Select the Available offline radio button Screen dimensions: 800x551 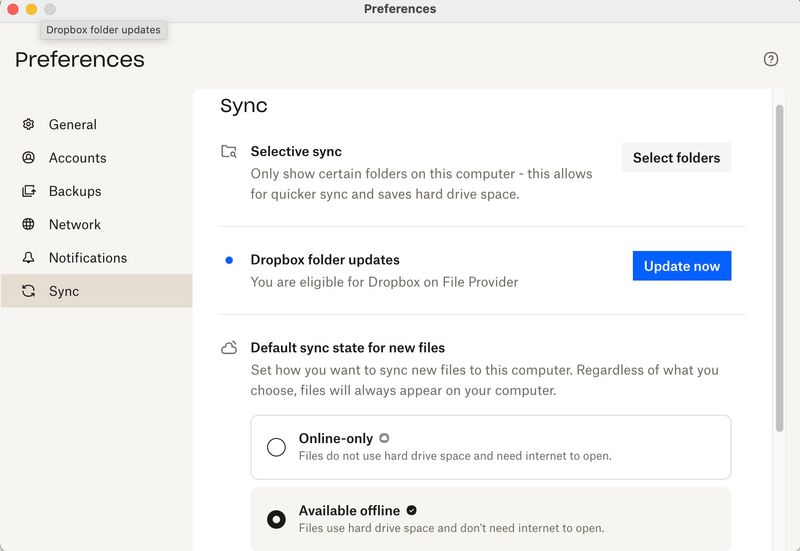pyautogui.click(x=276, y=519)
